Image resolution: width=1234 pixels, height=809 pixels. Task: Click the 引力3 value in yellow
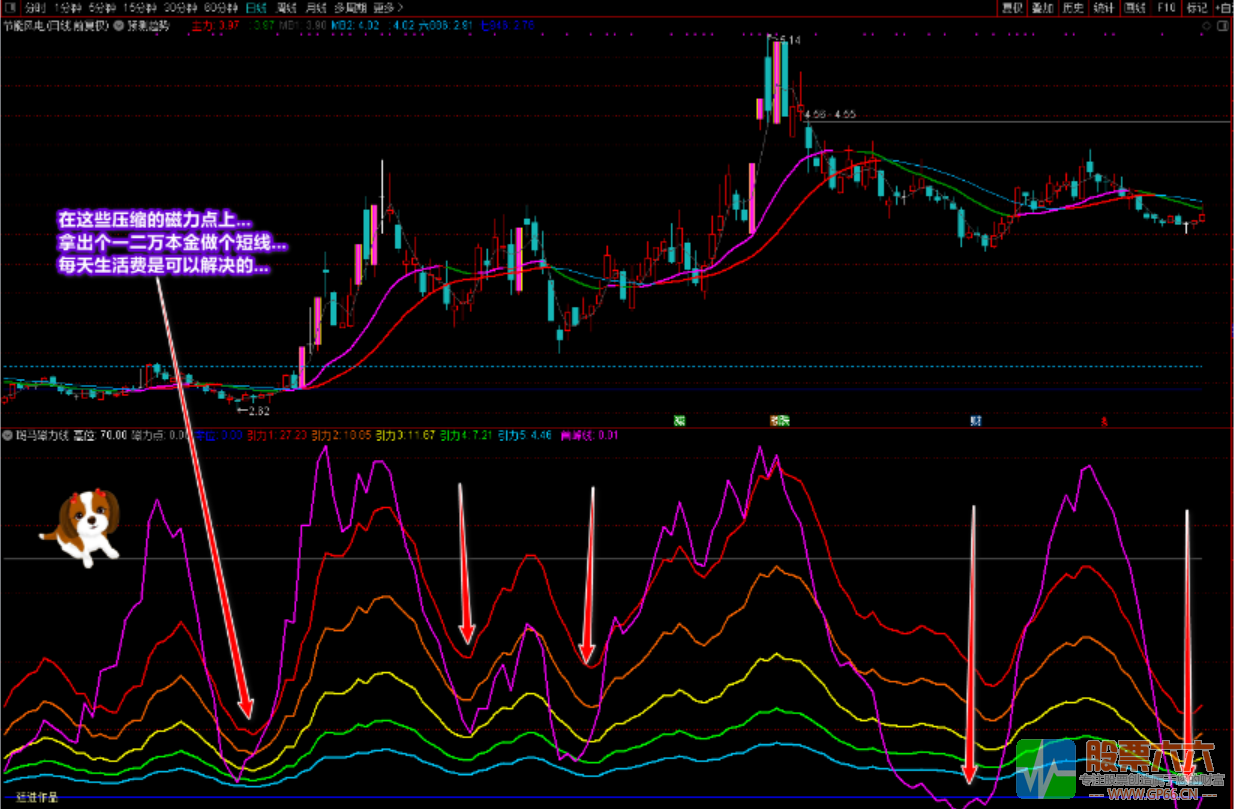[x=406, y=435]
